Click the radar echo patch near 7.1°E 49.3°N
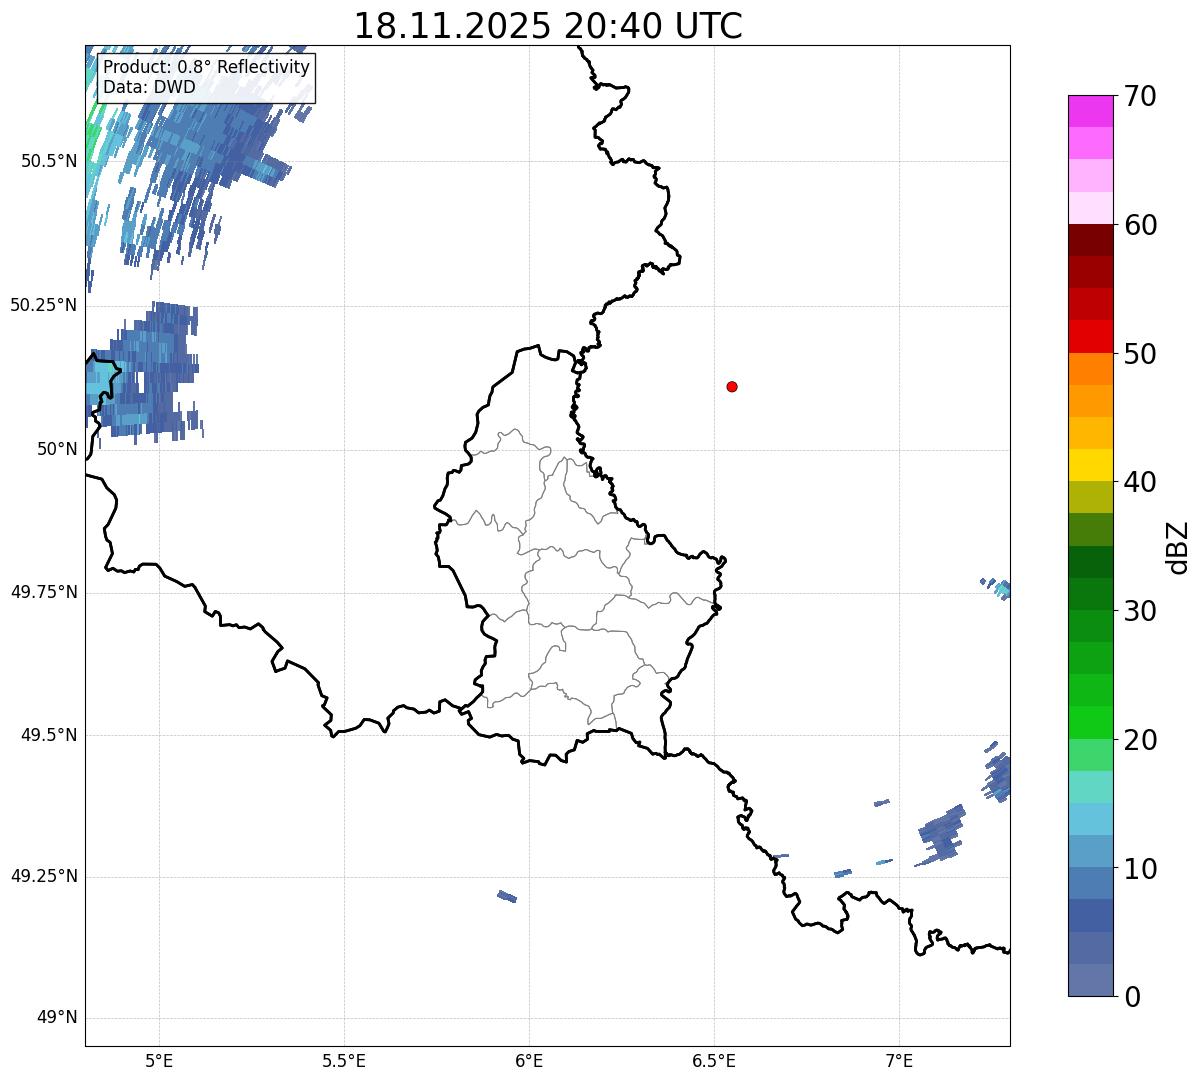Viewport: 1202px width, 1081px height. pyautogui.click(x=941, y=835)
